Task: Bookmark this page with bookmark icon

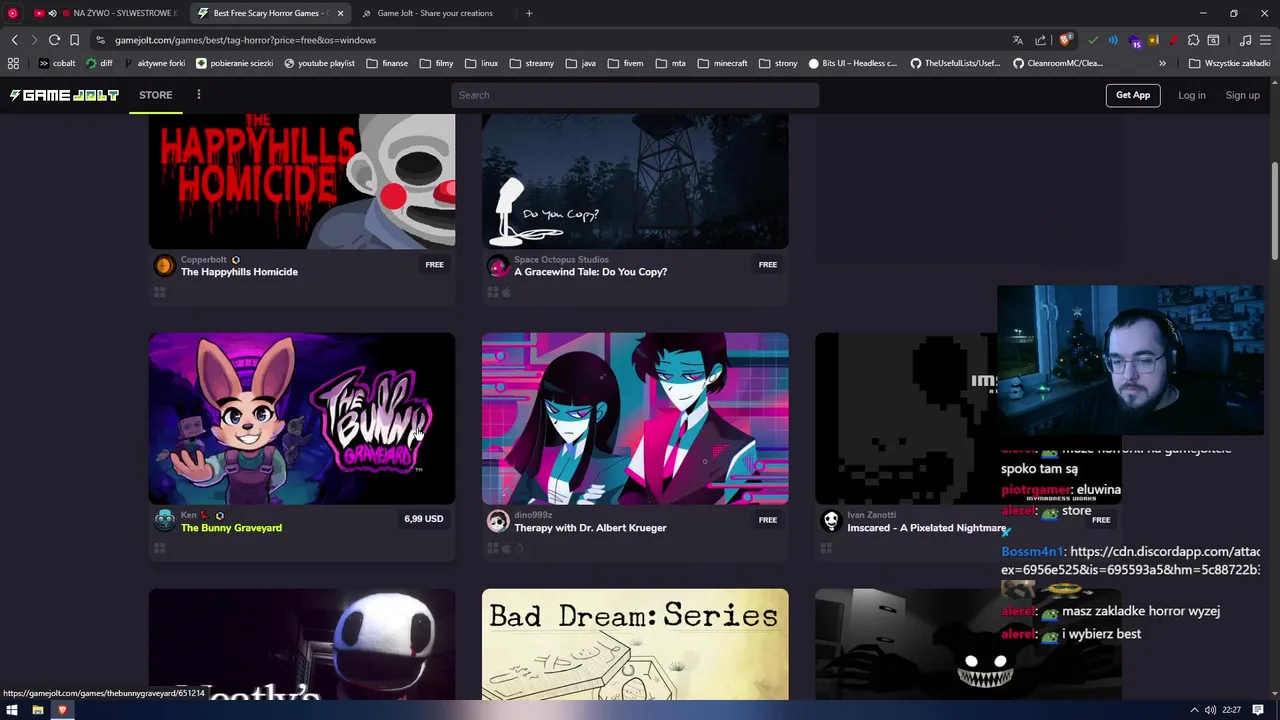Action: [74, 40]
